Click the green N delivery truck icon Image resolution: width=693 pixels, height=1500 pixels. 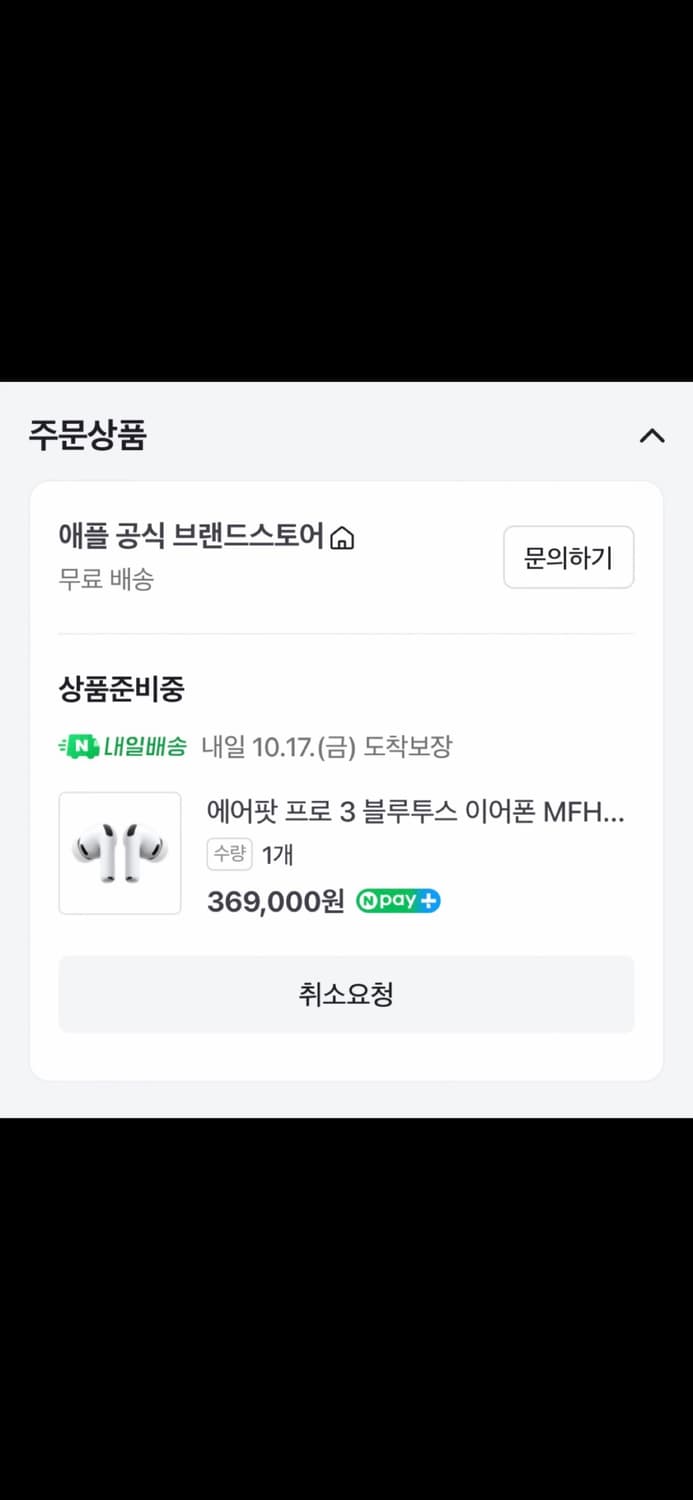click(78, 746)
